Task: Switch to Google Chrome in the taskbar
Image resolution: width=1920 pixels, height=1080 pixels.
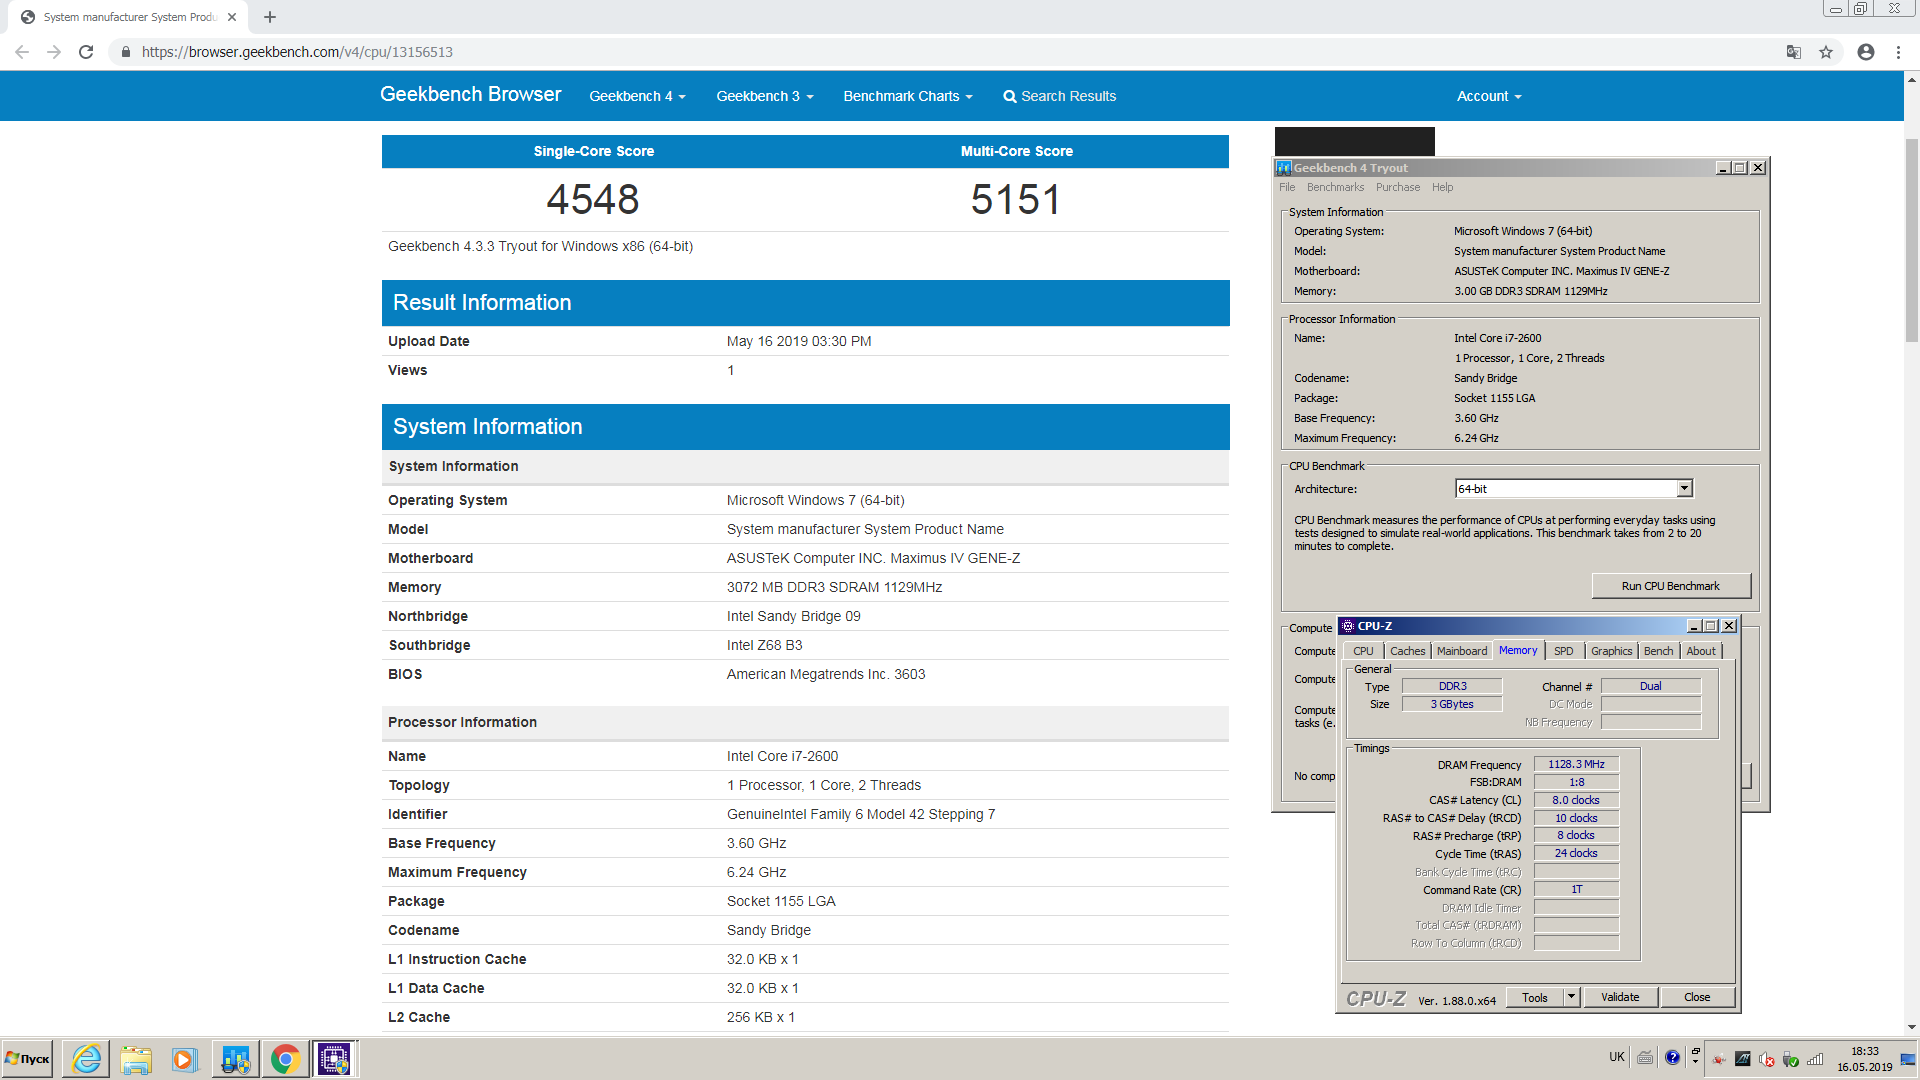Action: (x=285, y=1059)
